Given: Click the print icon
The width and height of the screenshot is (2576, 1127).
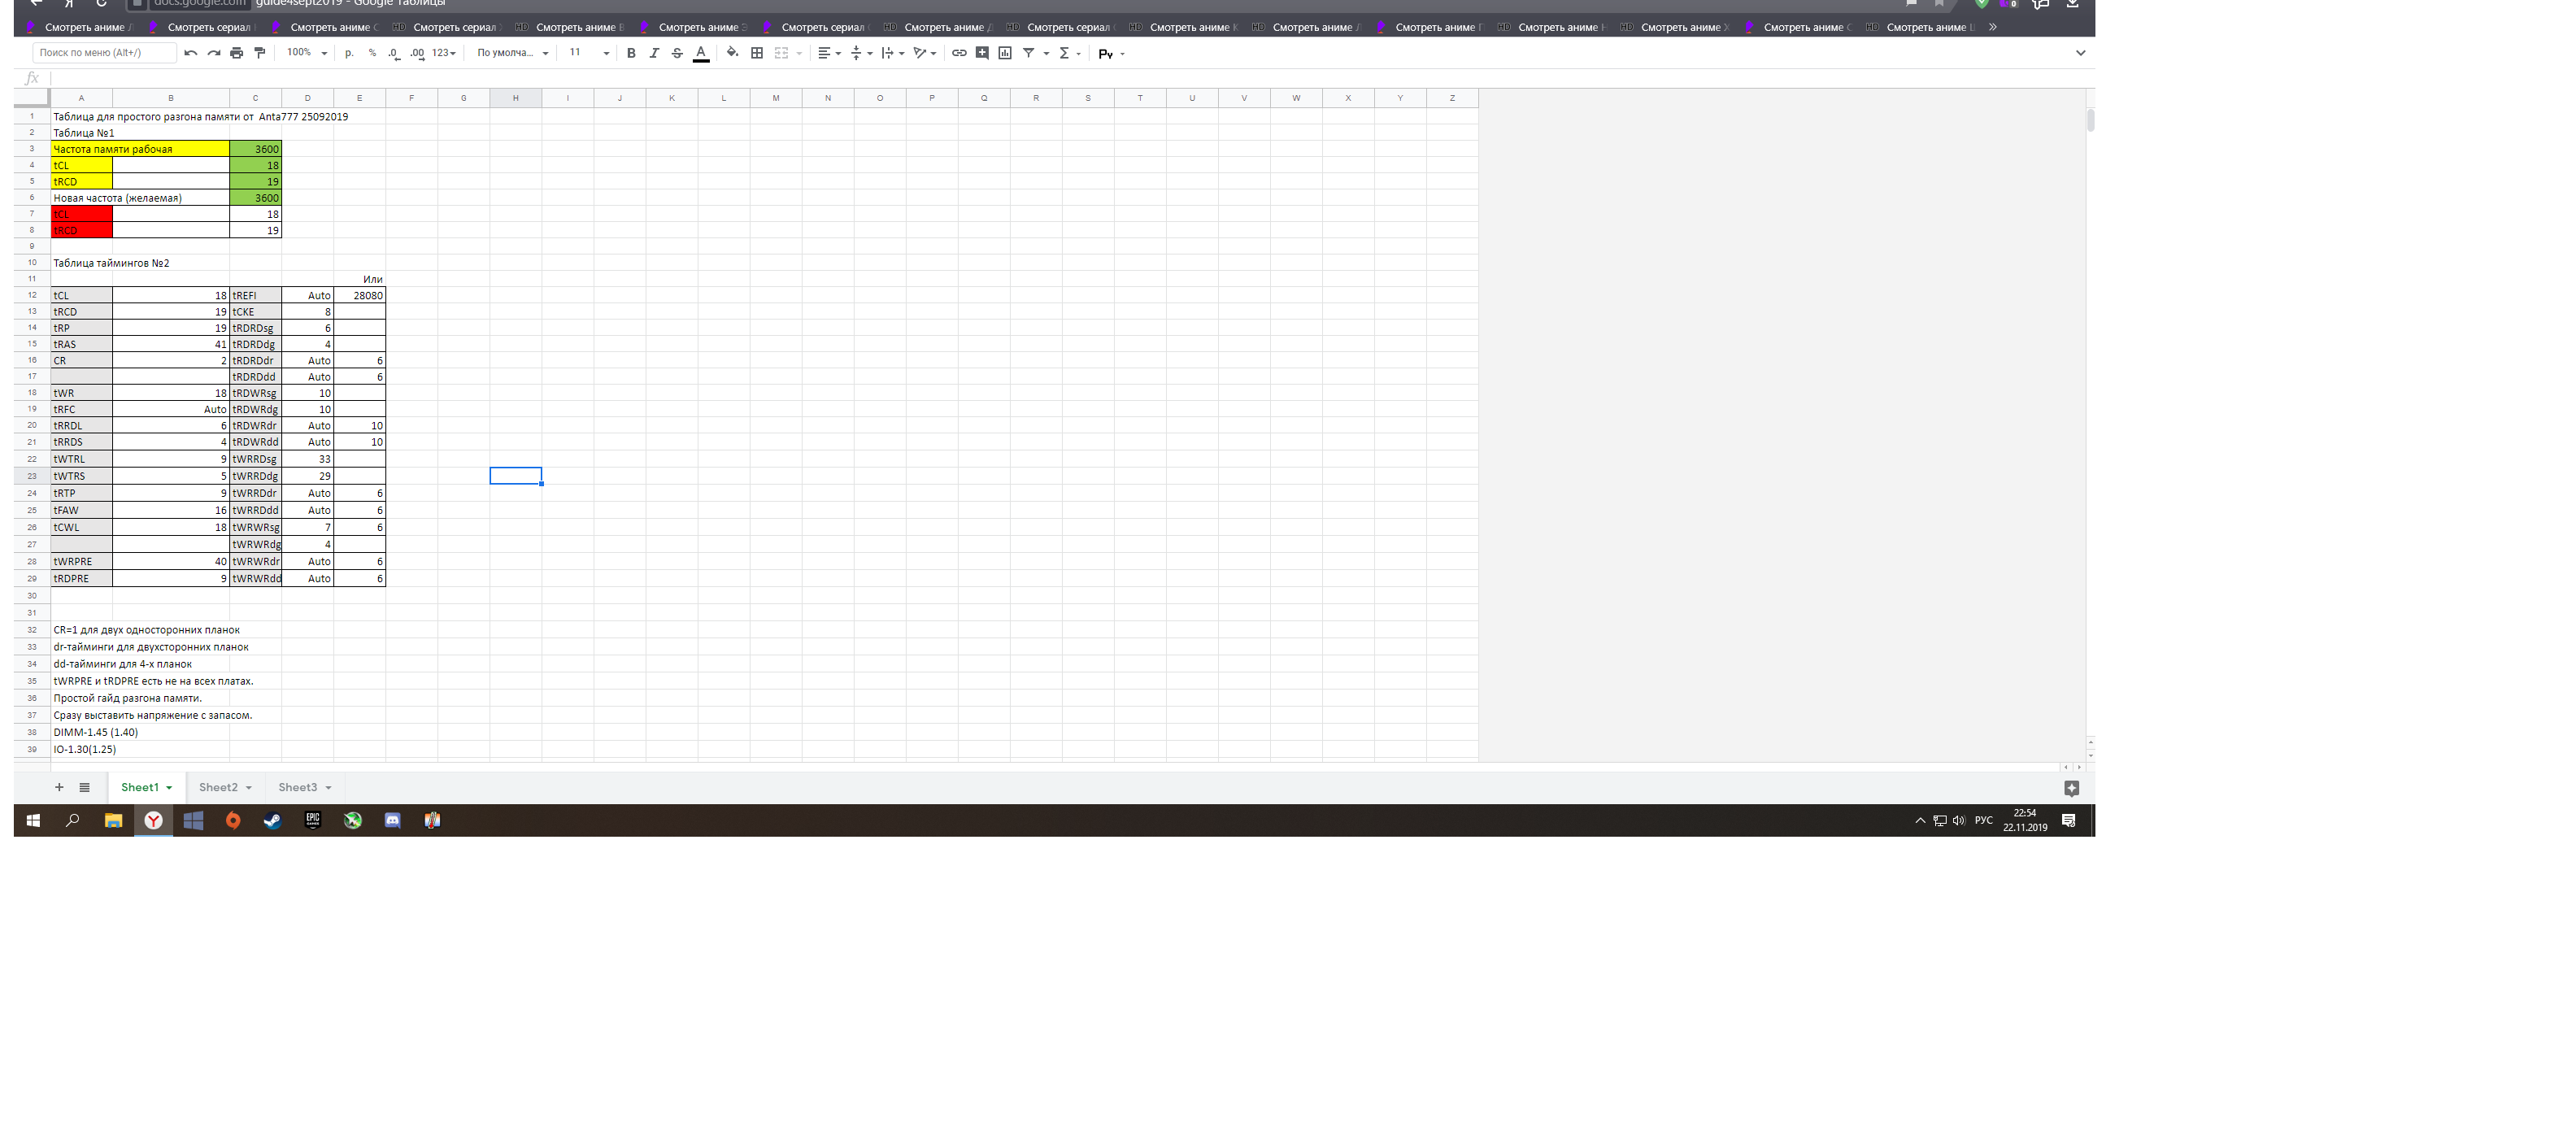Looking at the screenshot, I should pyautogui.click(x=236, y=53).
